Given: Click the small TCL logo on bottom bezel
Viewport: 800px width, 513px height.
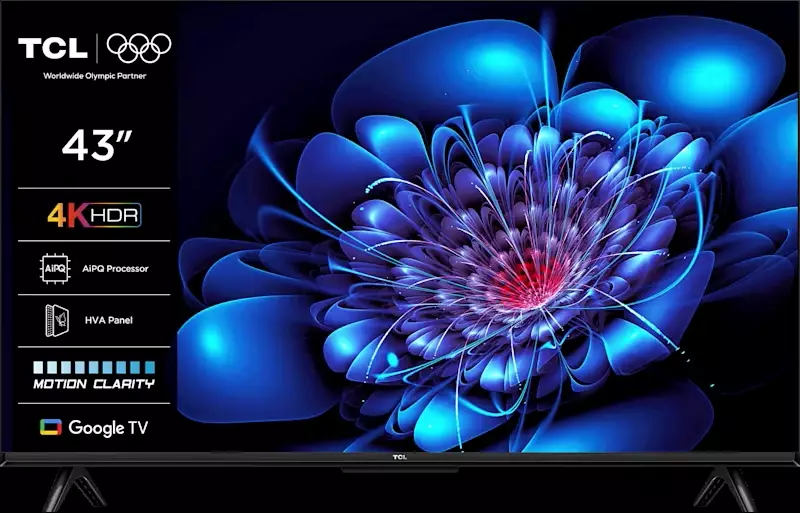Looking at the screenshot, I should [400, 456].
